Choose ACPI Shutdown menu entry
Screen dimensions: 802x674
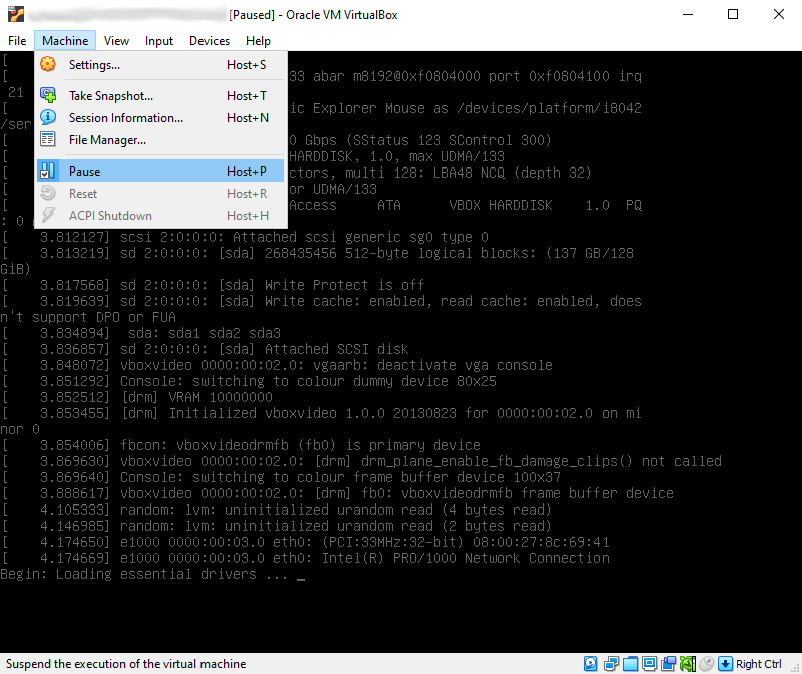pyautogui.click(x=160, y=215)
